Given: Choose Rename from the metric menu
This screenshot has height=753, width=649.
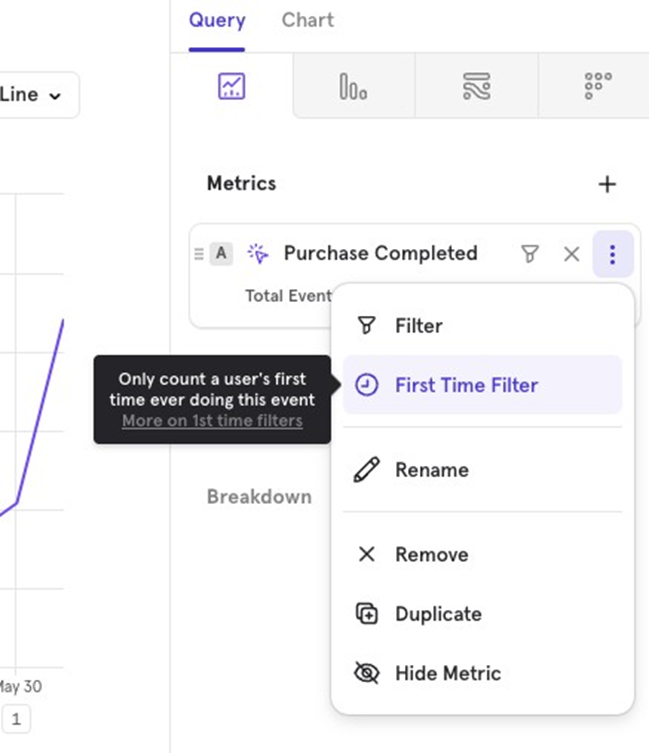Looking at the screenshot, I should [x=431, y=470].
